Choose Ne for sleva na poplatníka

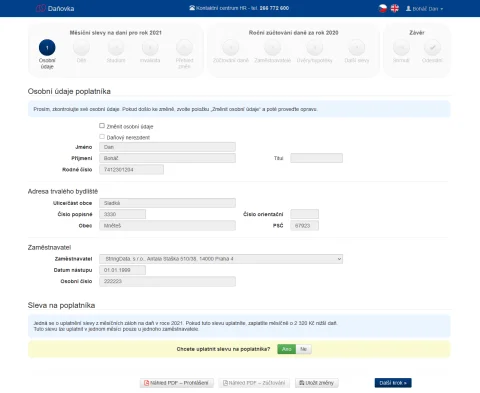tap(304, 349)
